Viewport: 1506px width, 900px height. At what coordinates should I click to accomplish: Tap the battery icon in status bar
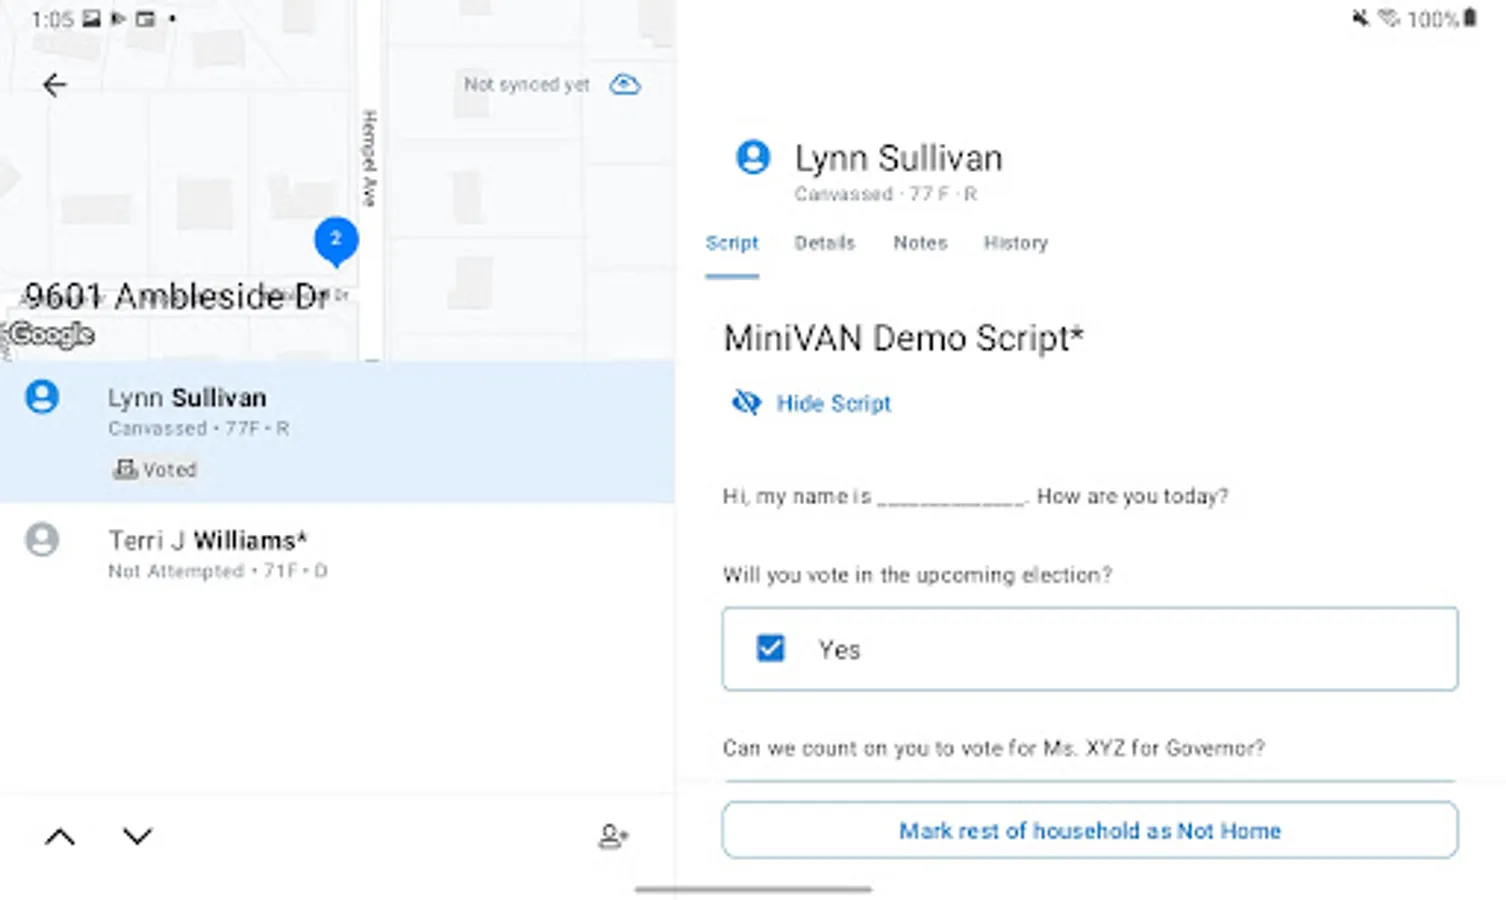pyautogui.click(x=1470, y=18)
